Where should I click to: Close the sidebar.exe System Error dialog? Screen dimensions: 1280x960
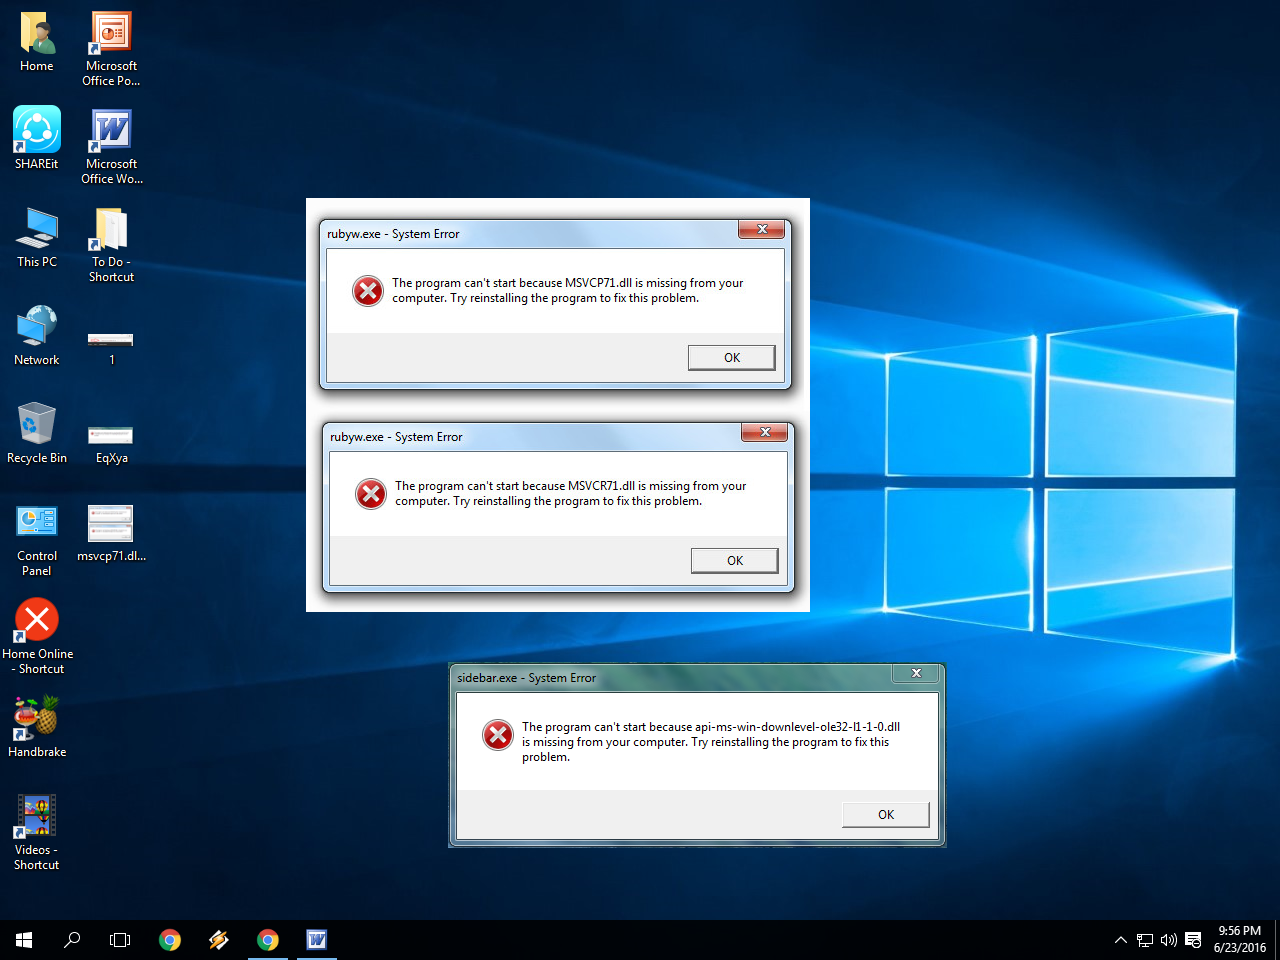click(x=916, y=674)
